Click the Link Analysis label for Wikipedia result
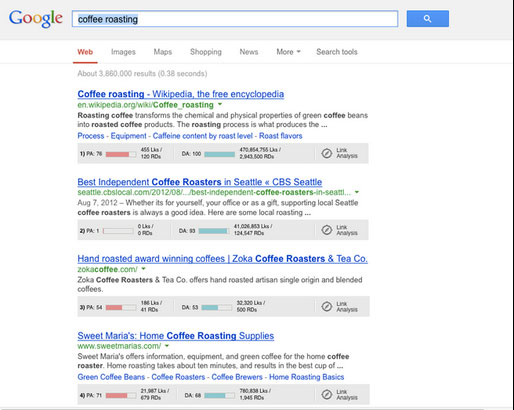 pyautogui.click(x=347, y=153)
